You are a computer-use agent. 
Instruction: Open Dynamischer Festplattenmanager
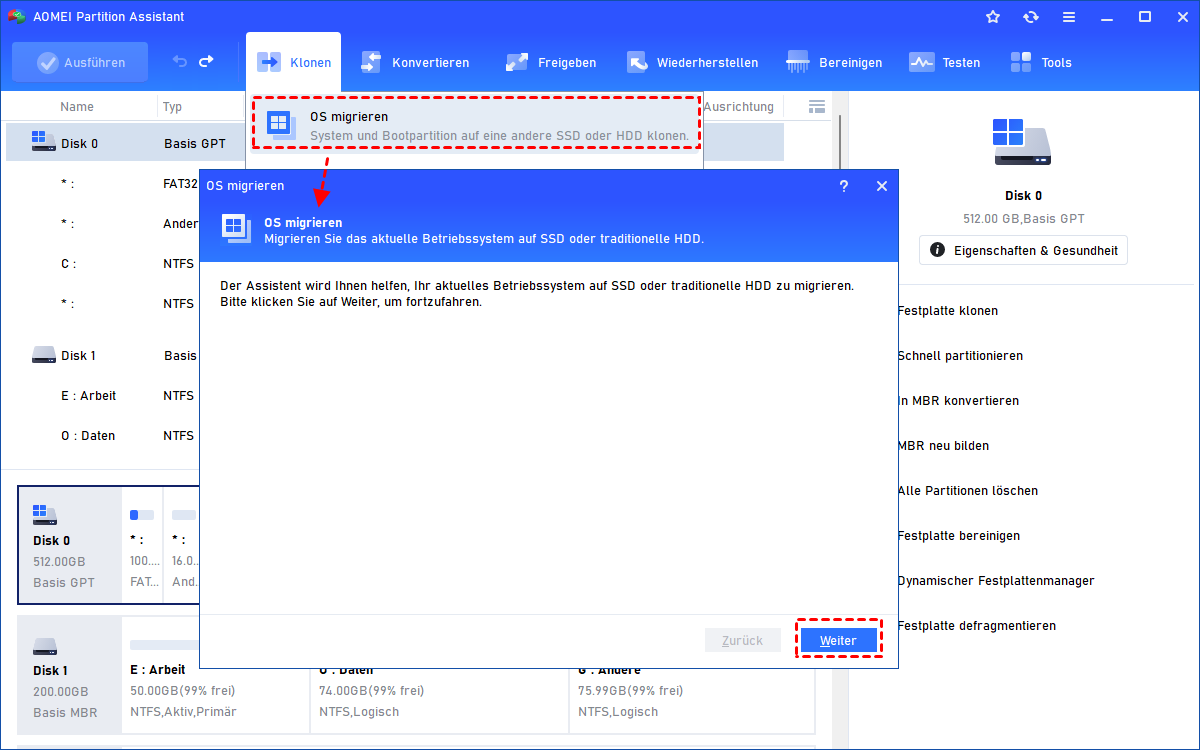996,581
